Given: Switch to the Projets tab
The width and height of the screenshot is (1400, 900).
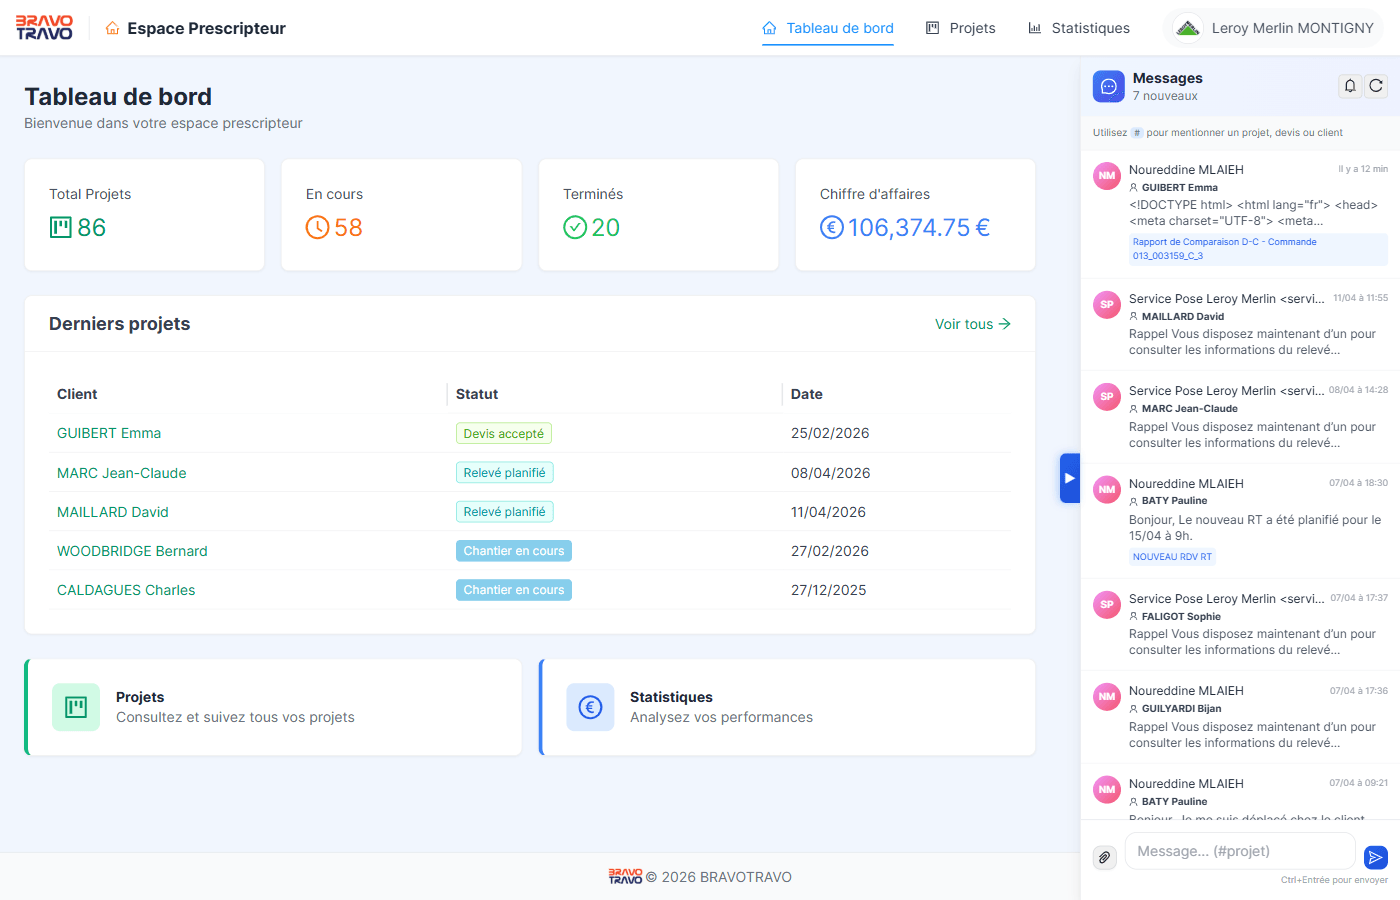Looking at the screenshot, I should coord(961,28).
